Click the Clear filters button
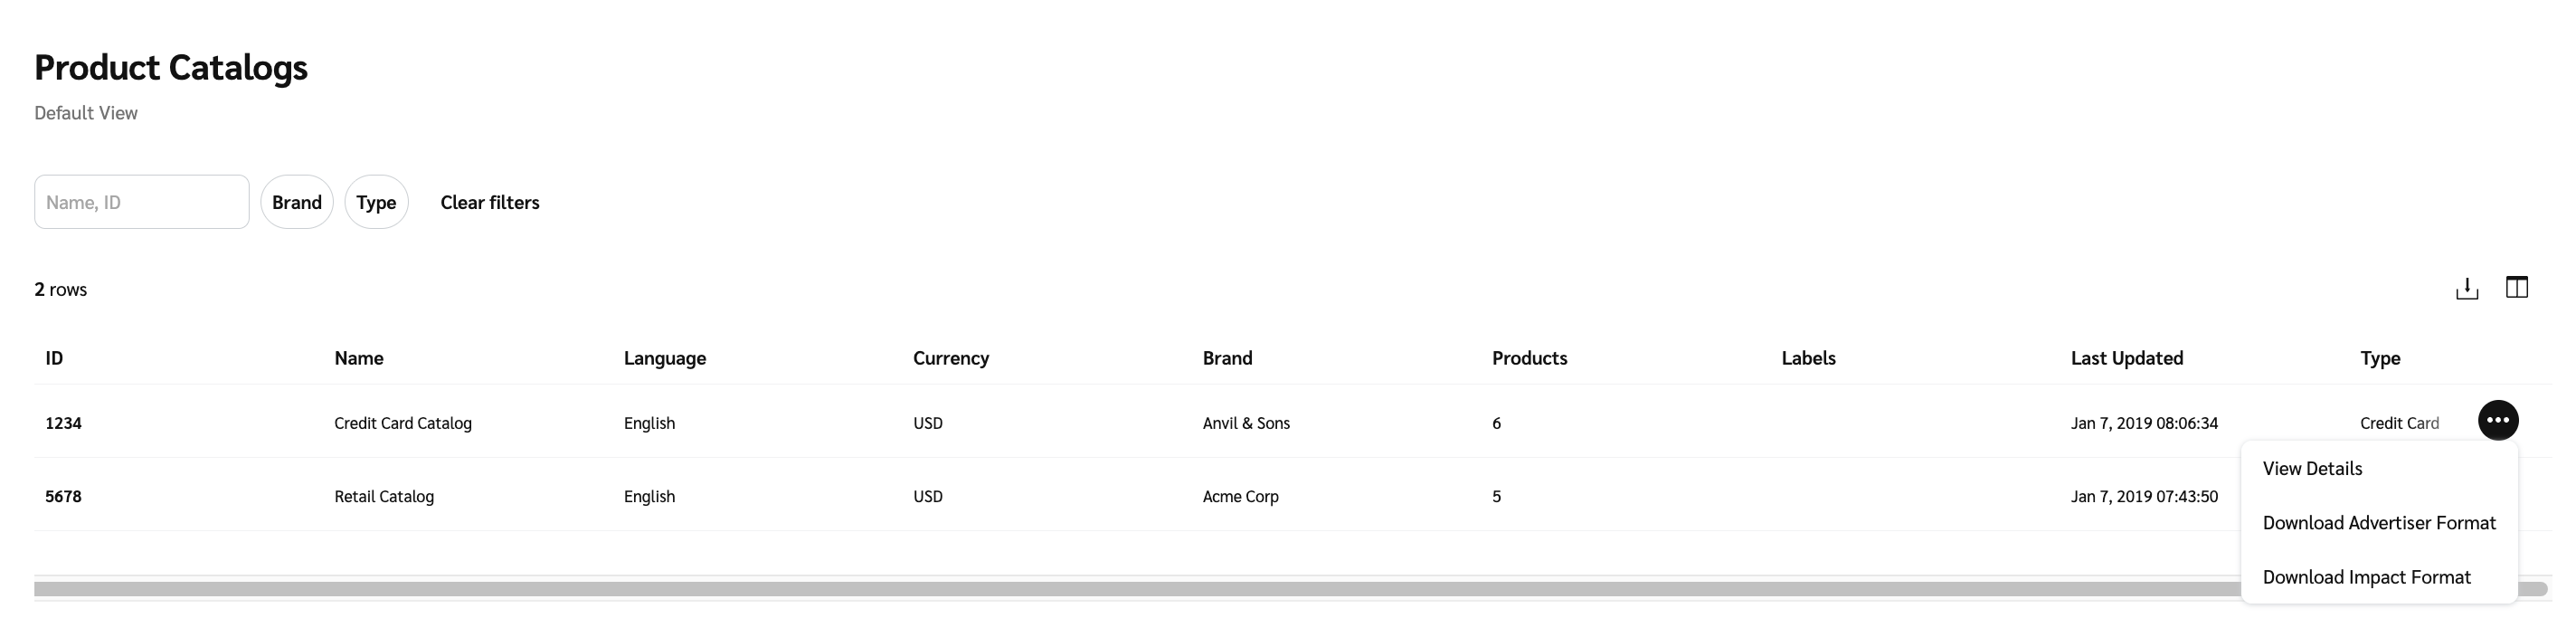Image resolution: width=2576 pixels, height=637 pixels. (490, 202)
